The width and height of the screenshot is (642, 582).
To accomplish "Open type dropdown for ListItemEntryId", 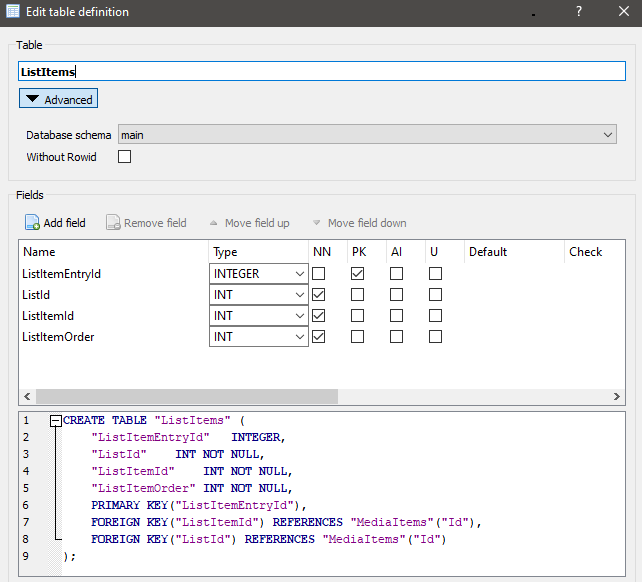I will 299,273.
